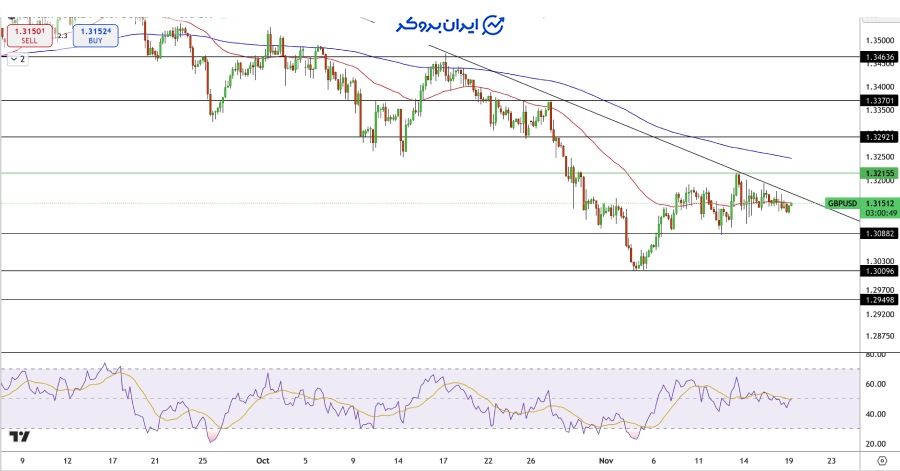This screenshot has height=471, width=900.
Task: Click the blue BUY price button
Action: coord(96,33)
